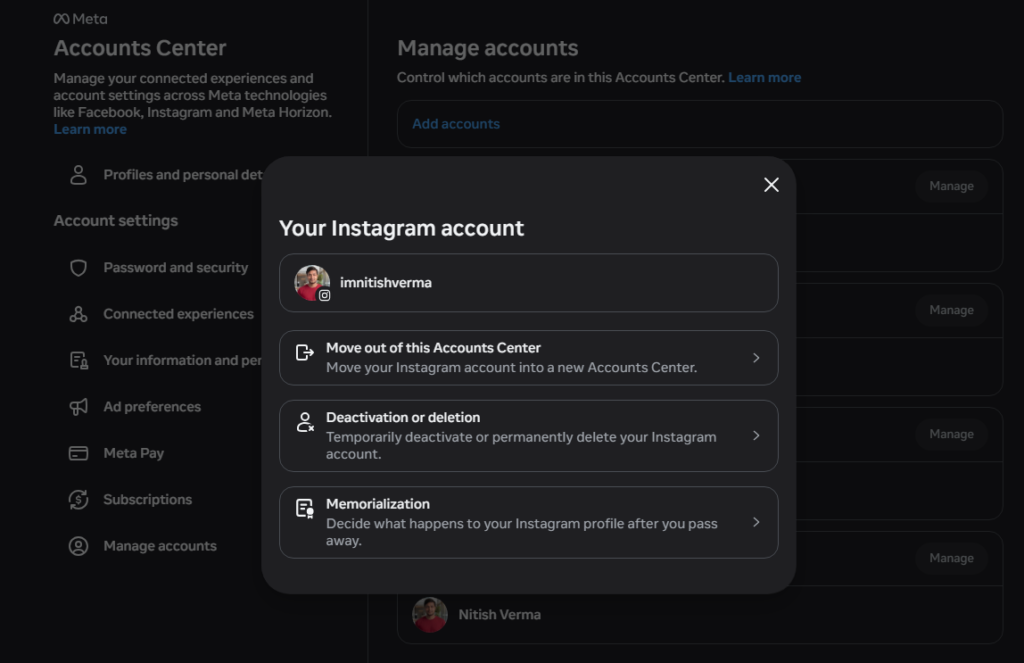The image size is (1024, 663).
Task: Click the Meta Pay card icon
Action: tap(78, 453)
